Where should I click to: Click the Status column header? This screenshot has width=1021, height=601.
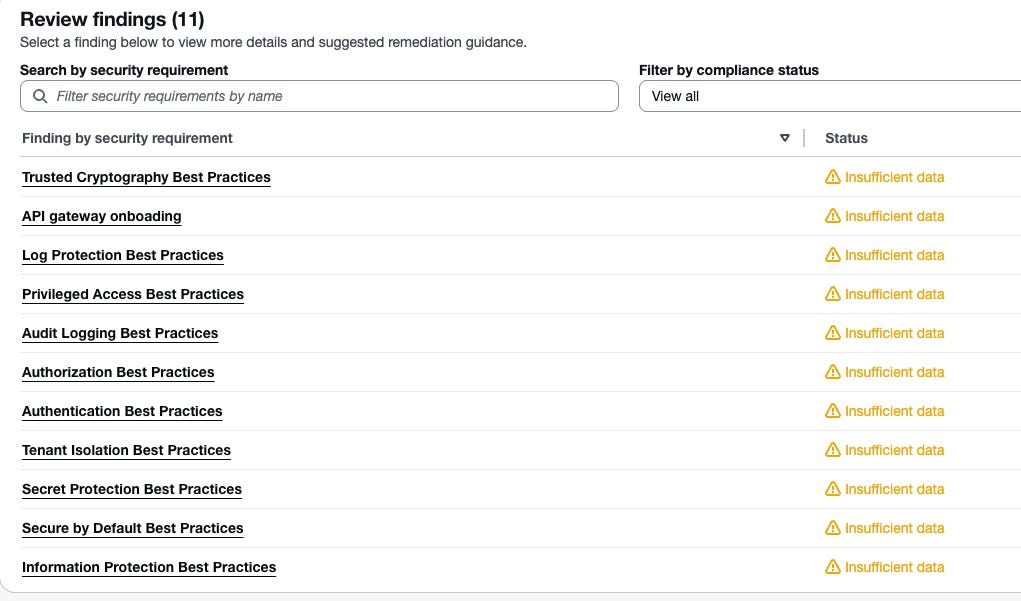(x=846, y=138)
